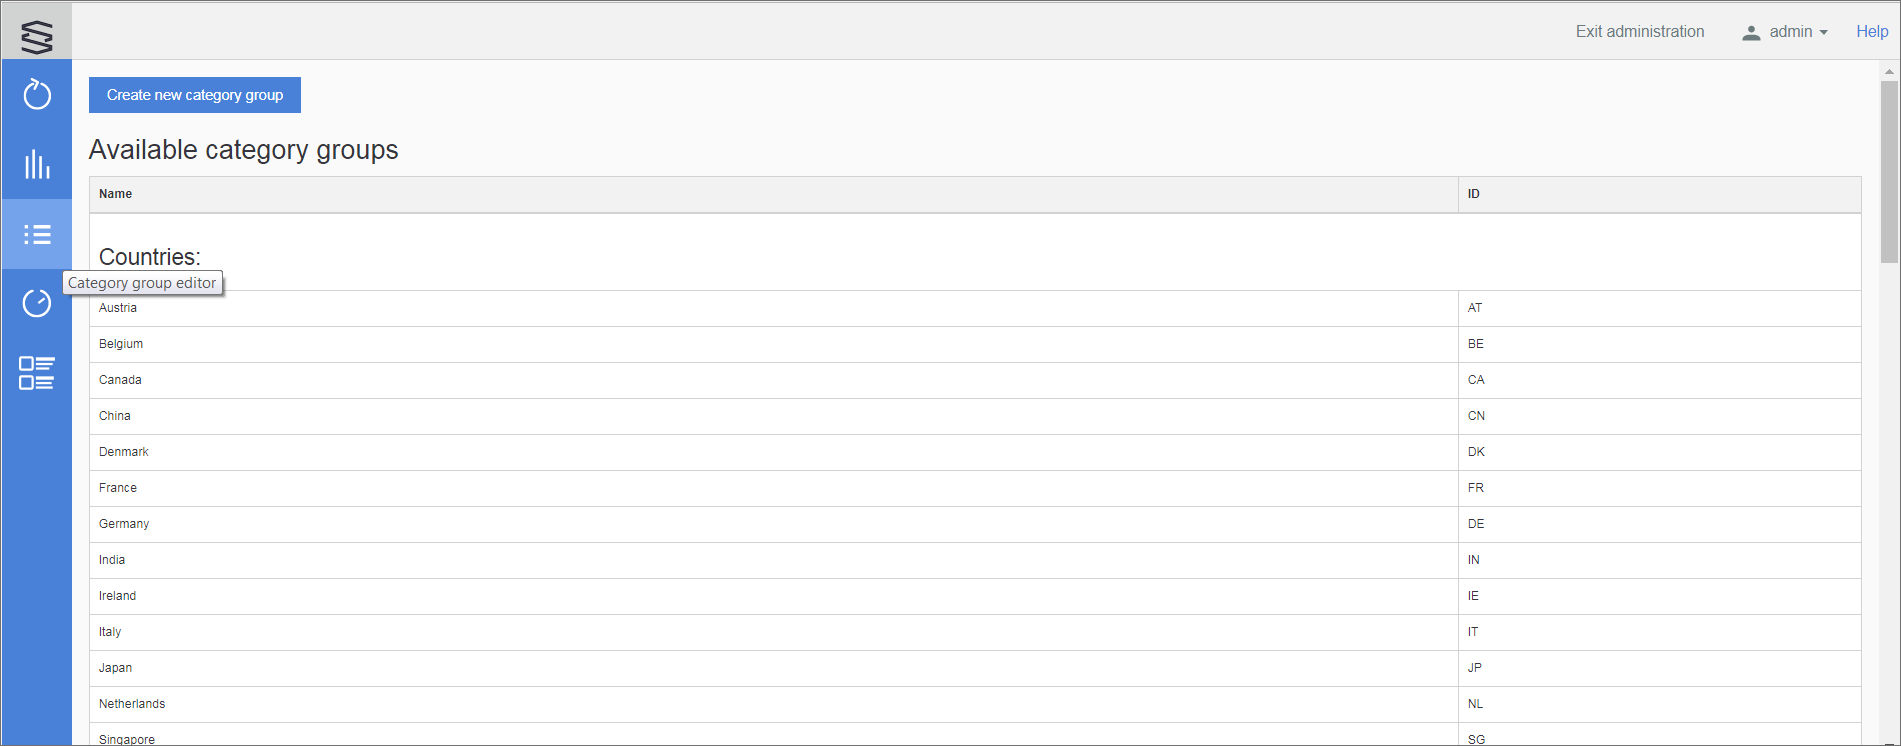Image resolution: width=1901 pixels, height=746 pixels.
Task: Select the Belgium category row
Action: [121, 344]
